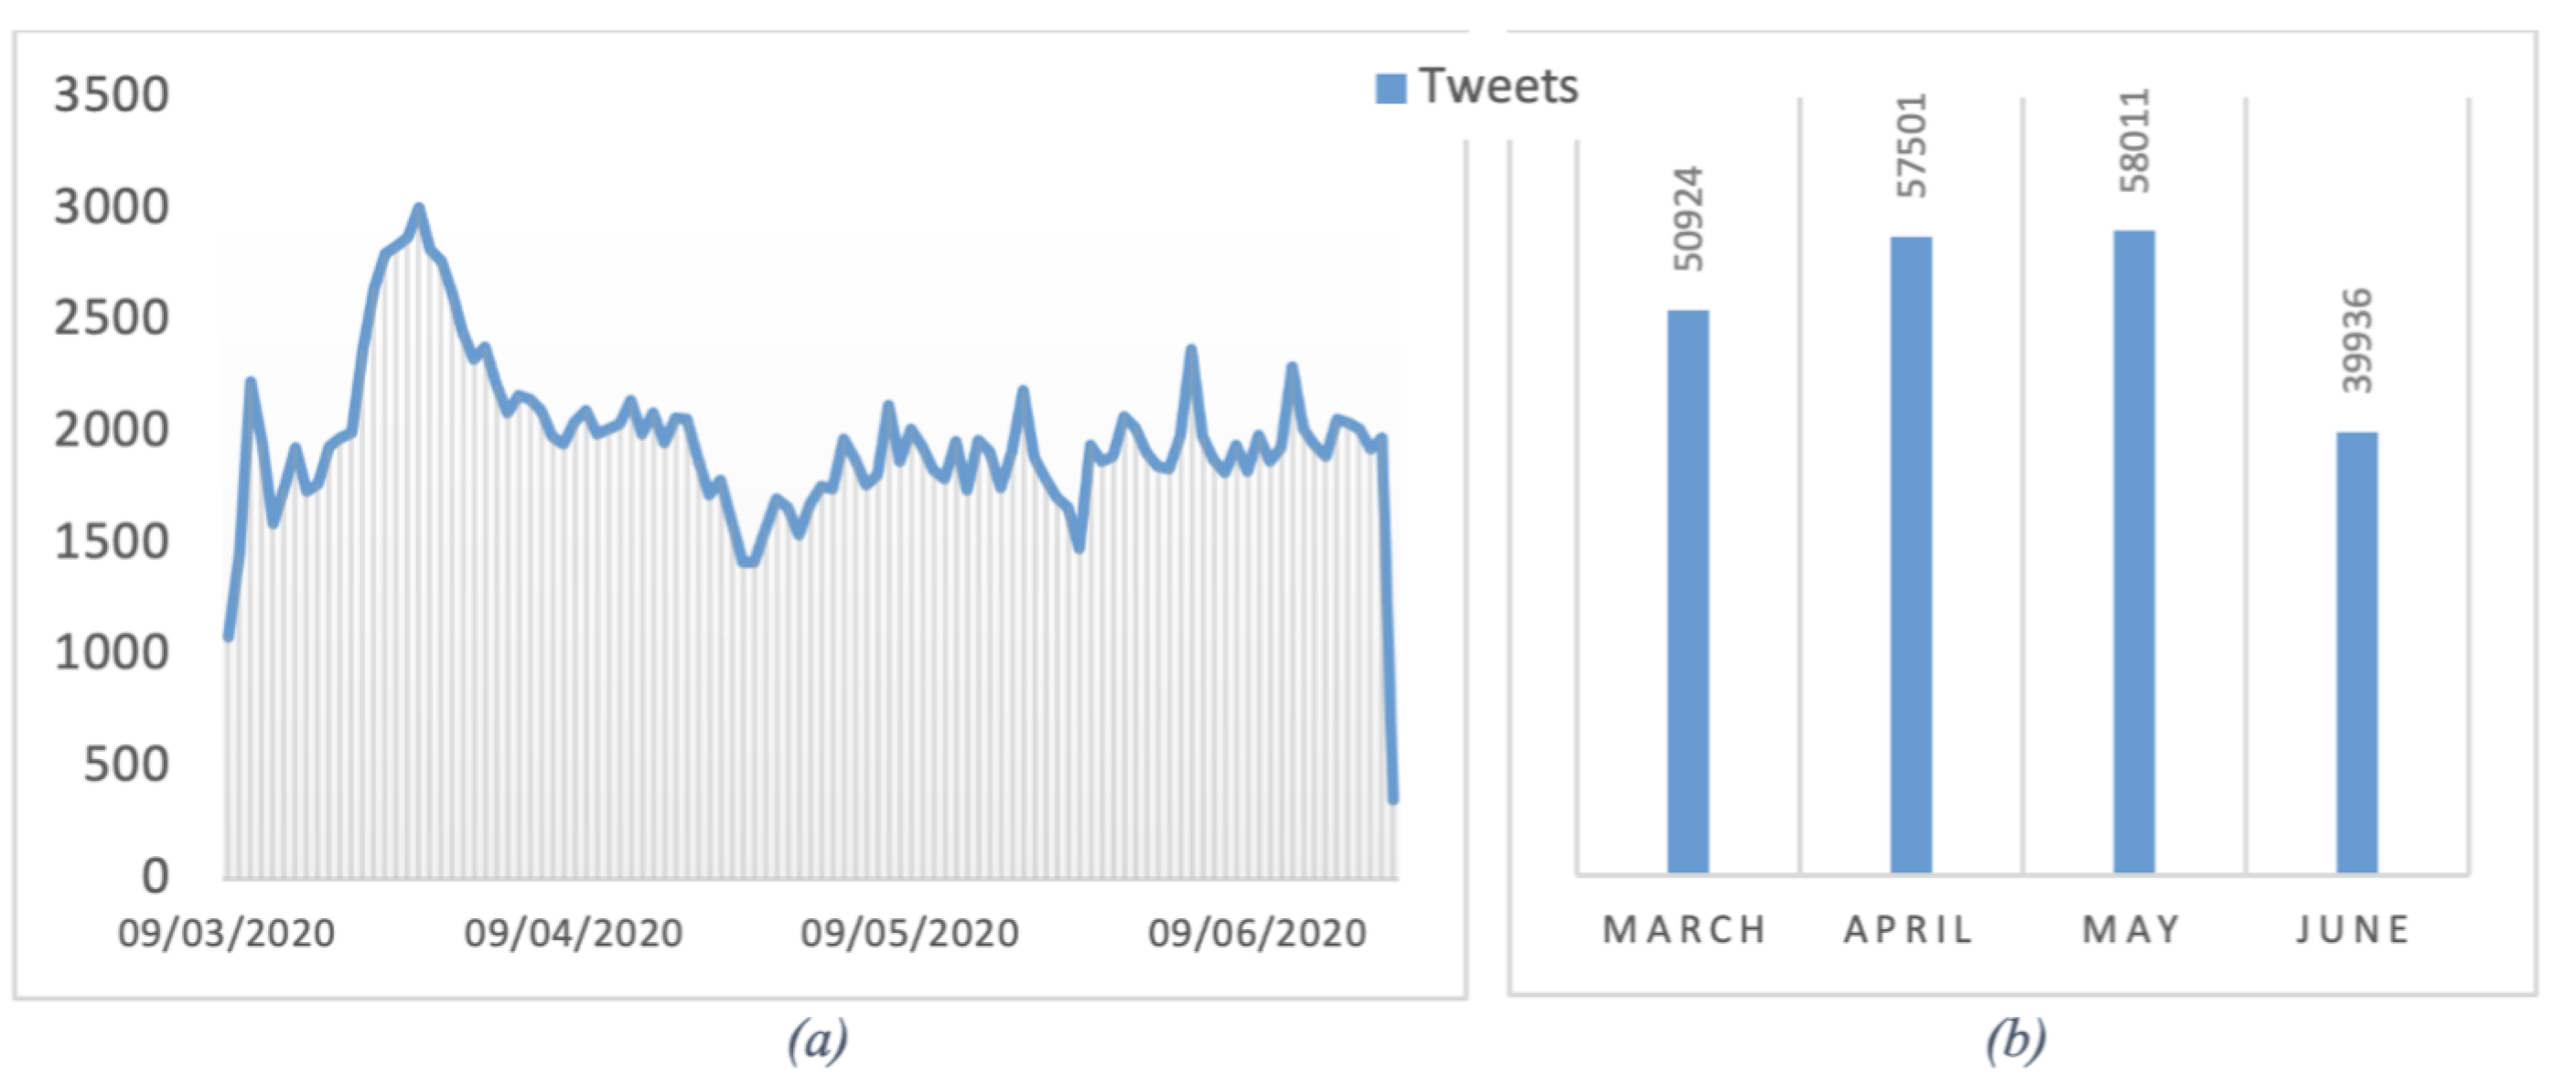Click the 09/03/2020 date axis label
Screen dimensions: 2576x1092
[x=227, y=933]
